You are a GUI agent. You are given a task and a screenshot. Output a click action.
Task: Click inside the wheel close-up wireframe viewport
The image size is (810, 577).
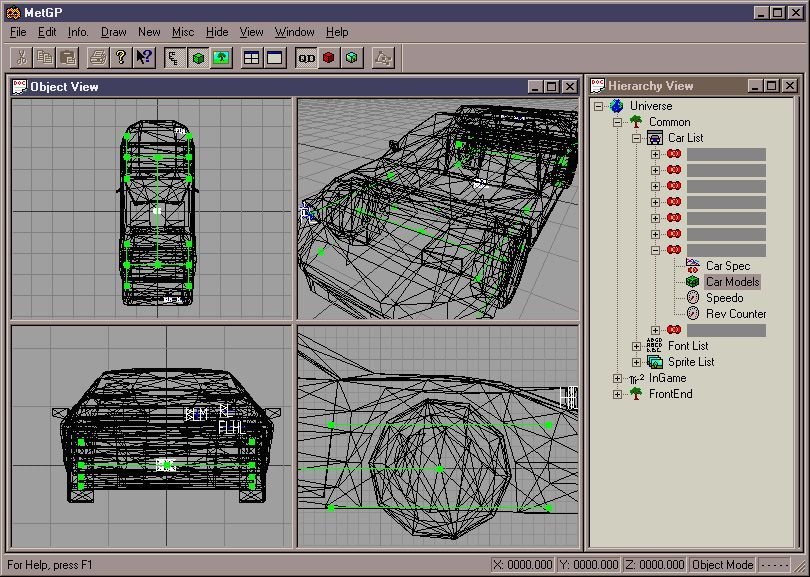point(438,436)
